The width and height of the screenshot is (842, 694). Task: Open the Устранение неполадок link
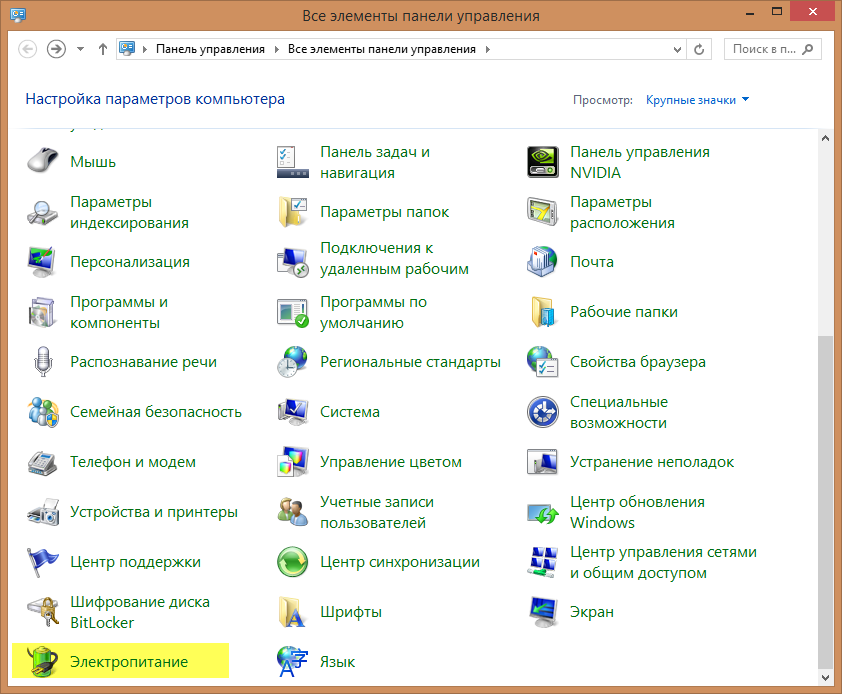pos(652,462)
